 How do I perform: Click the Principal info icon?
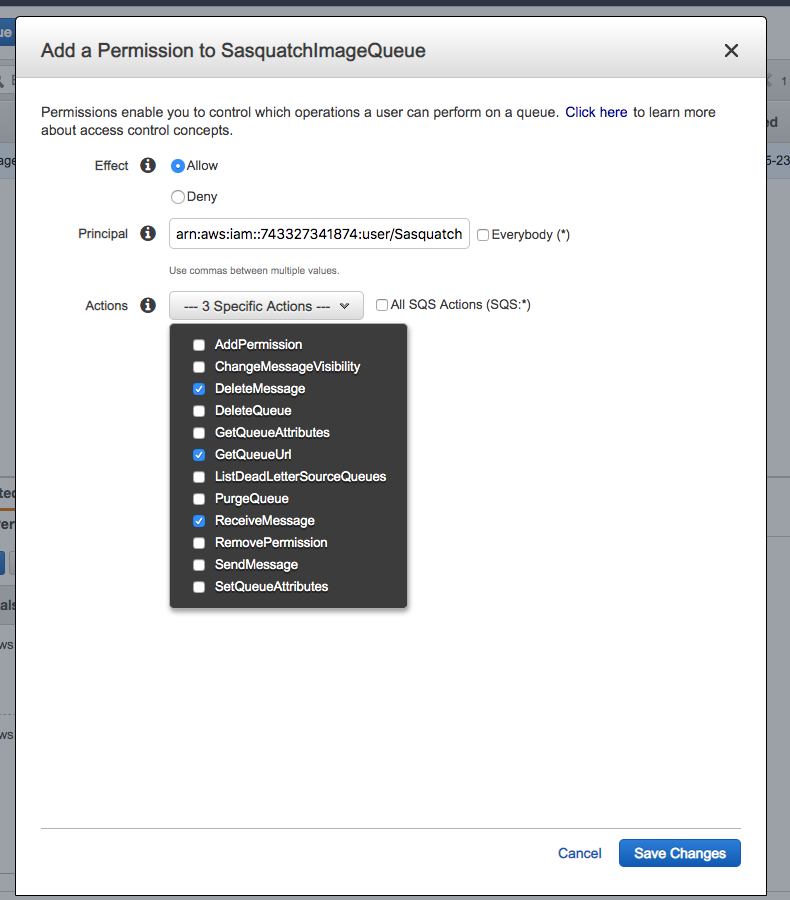(x=148, y=234)
